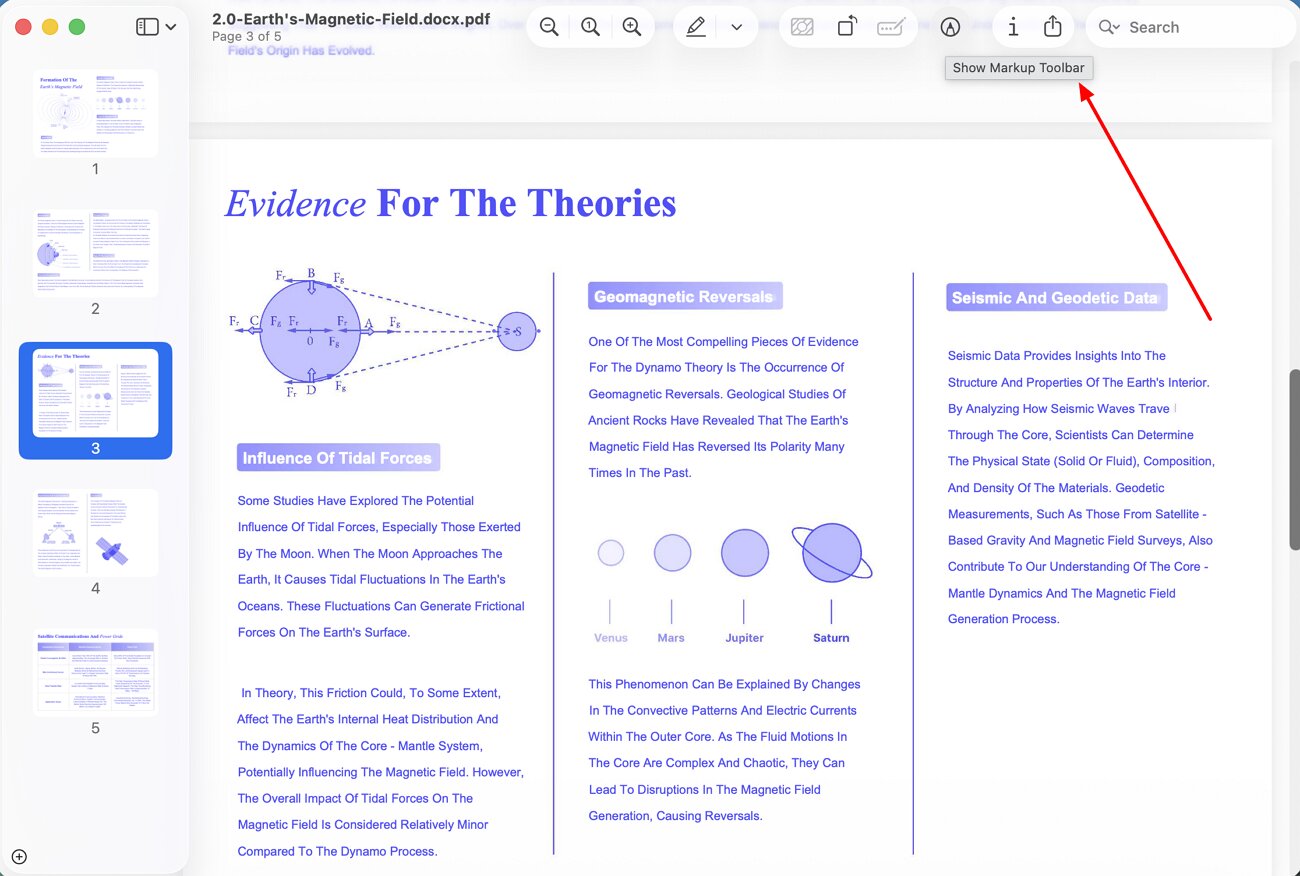The width and height of the screenshot is (1300, 876).
Task: Click the Seismic And Geodetic Data heading
Action: pos(1056,297)
